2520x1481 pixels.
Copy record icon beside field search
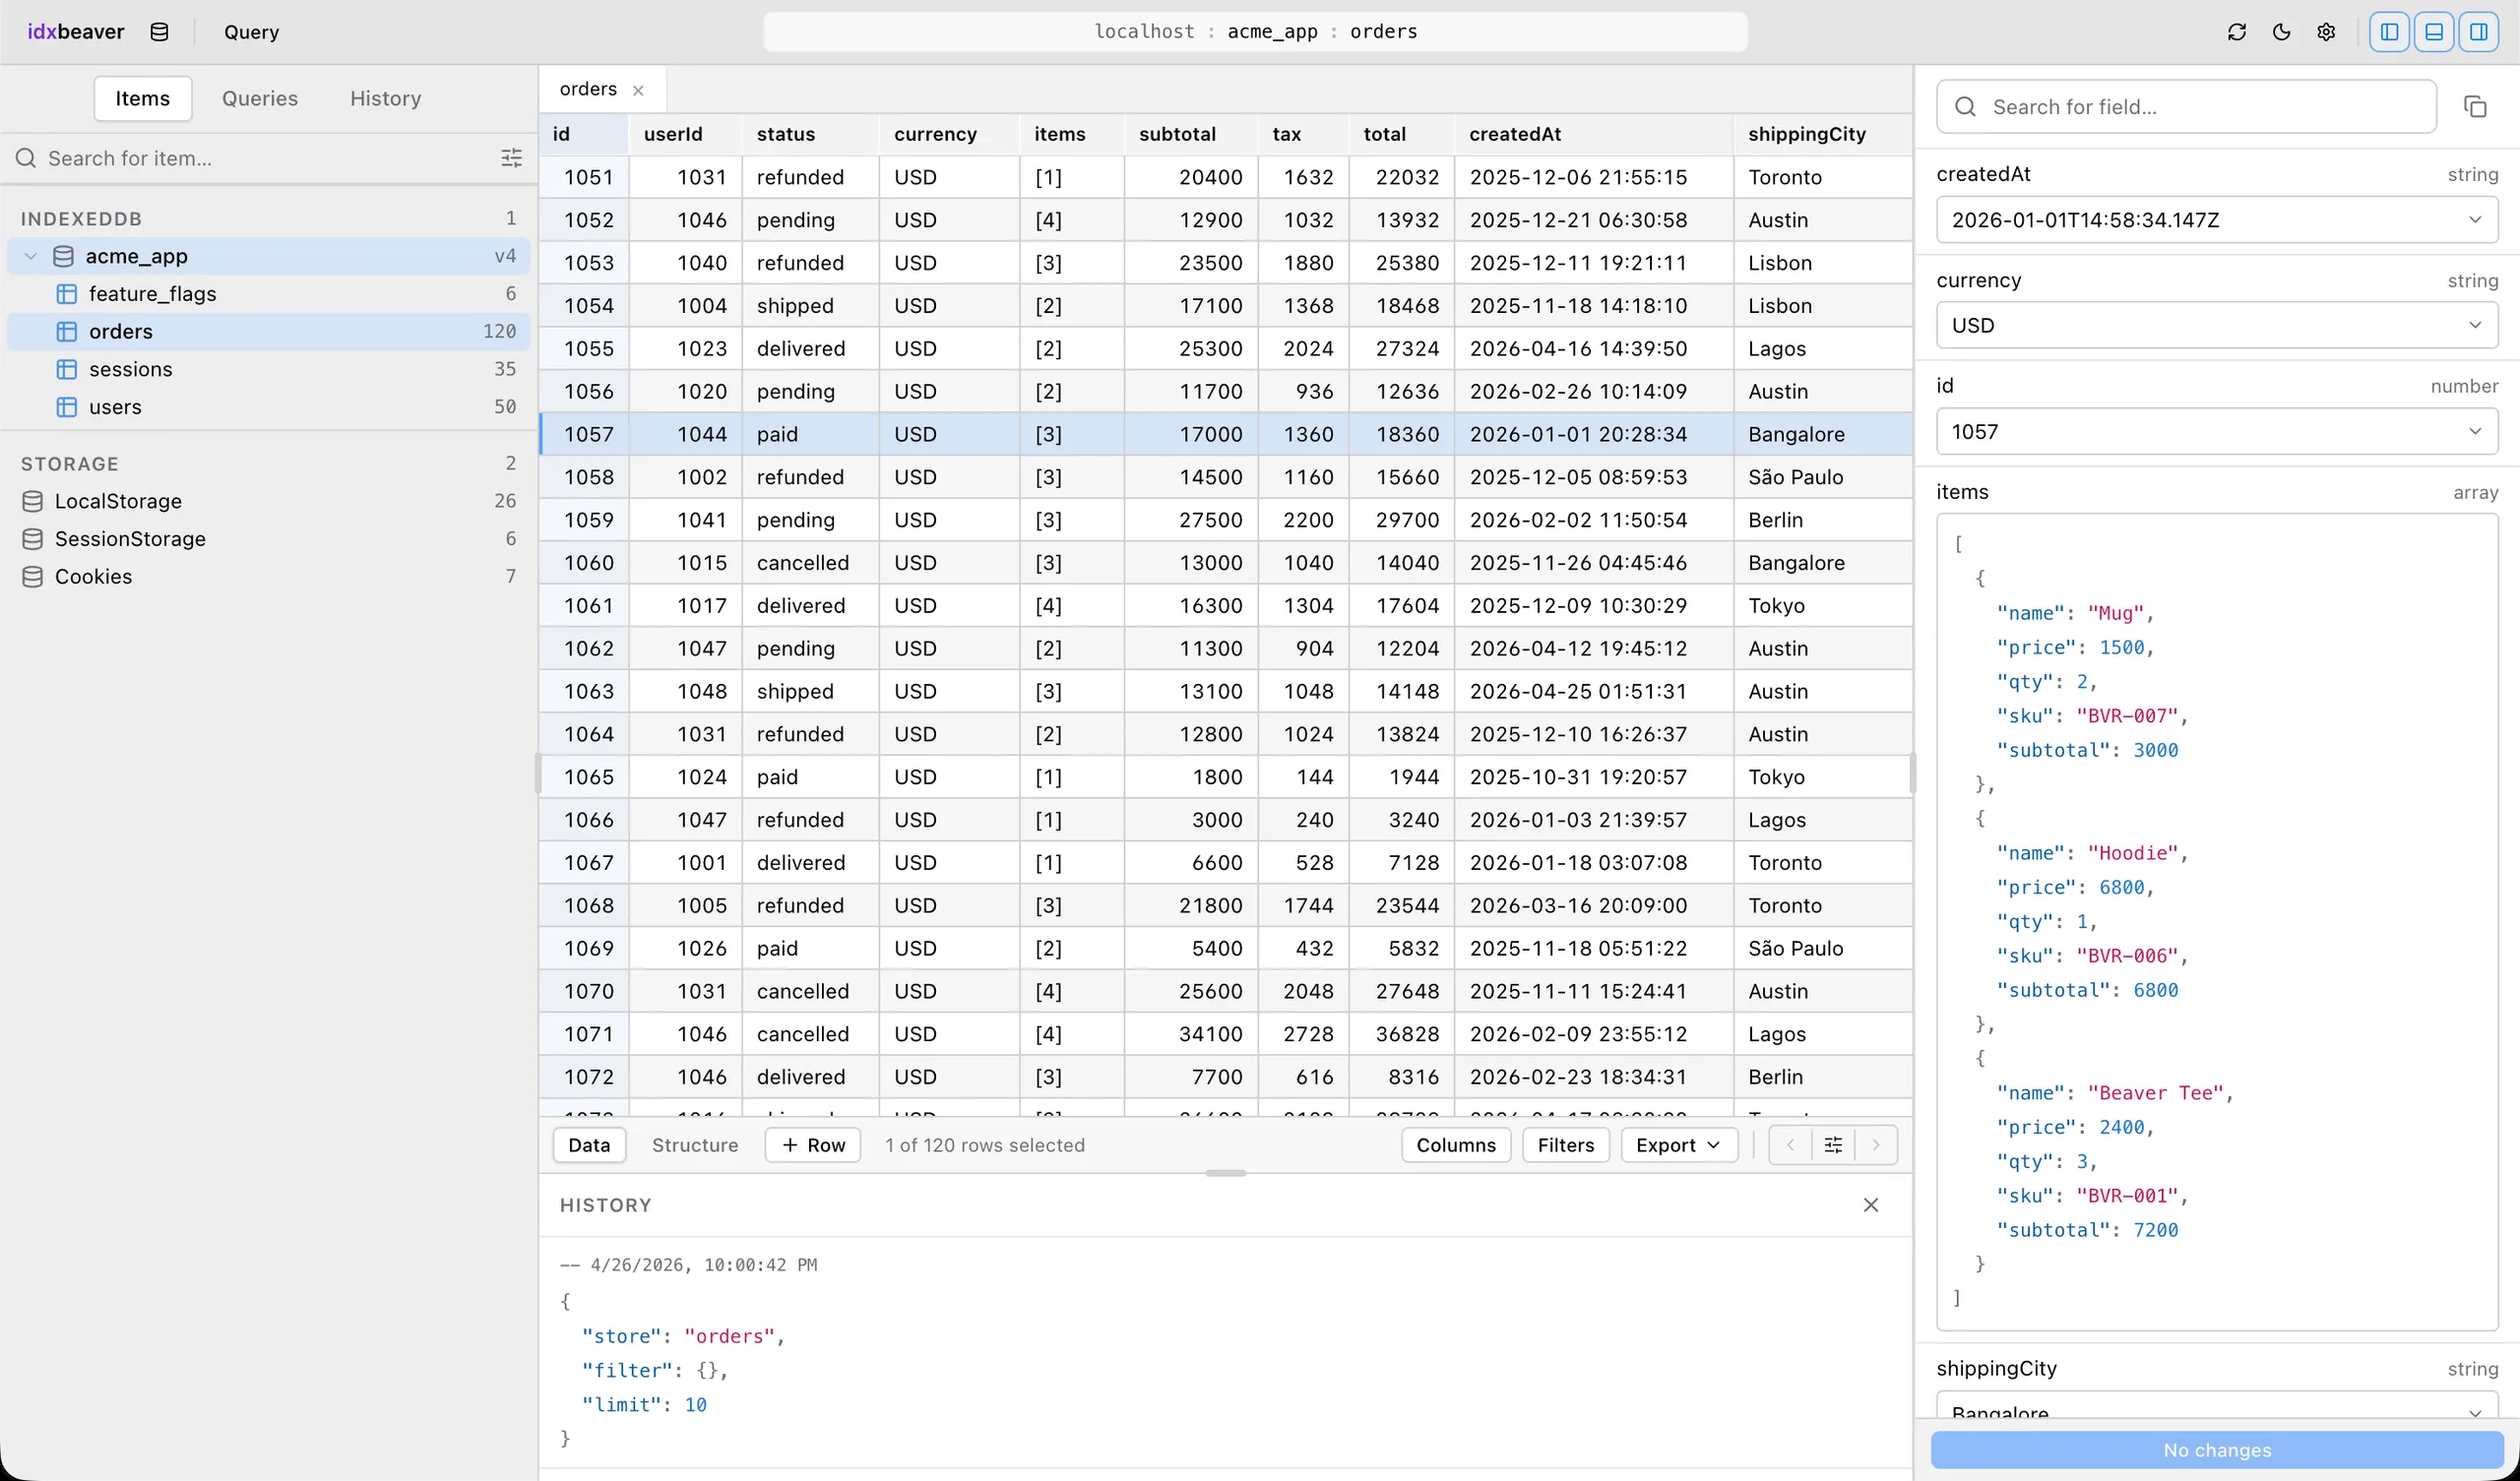tap(2476, 106)
